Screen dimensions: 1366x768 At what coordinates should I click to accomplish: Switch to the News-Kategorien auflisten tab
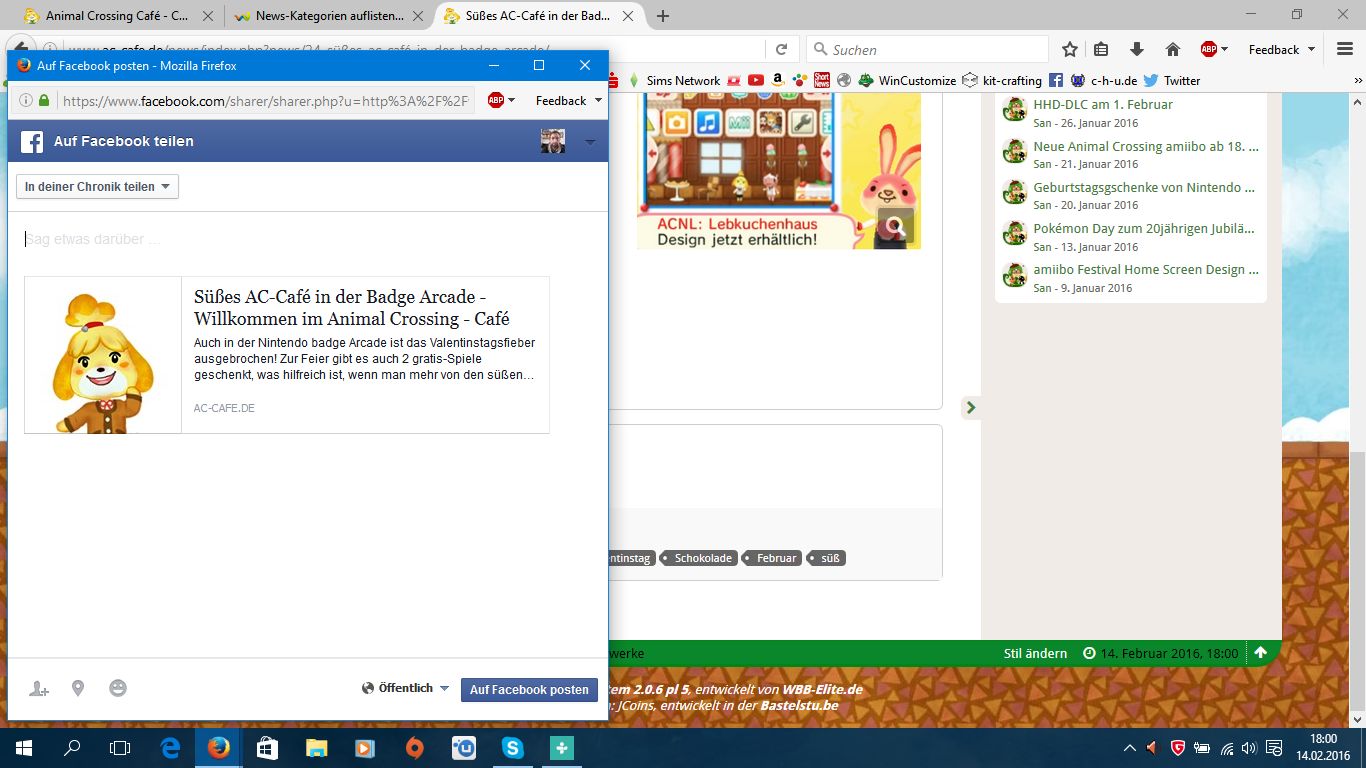[x=320, y=16]
